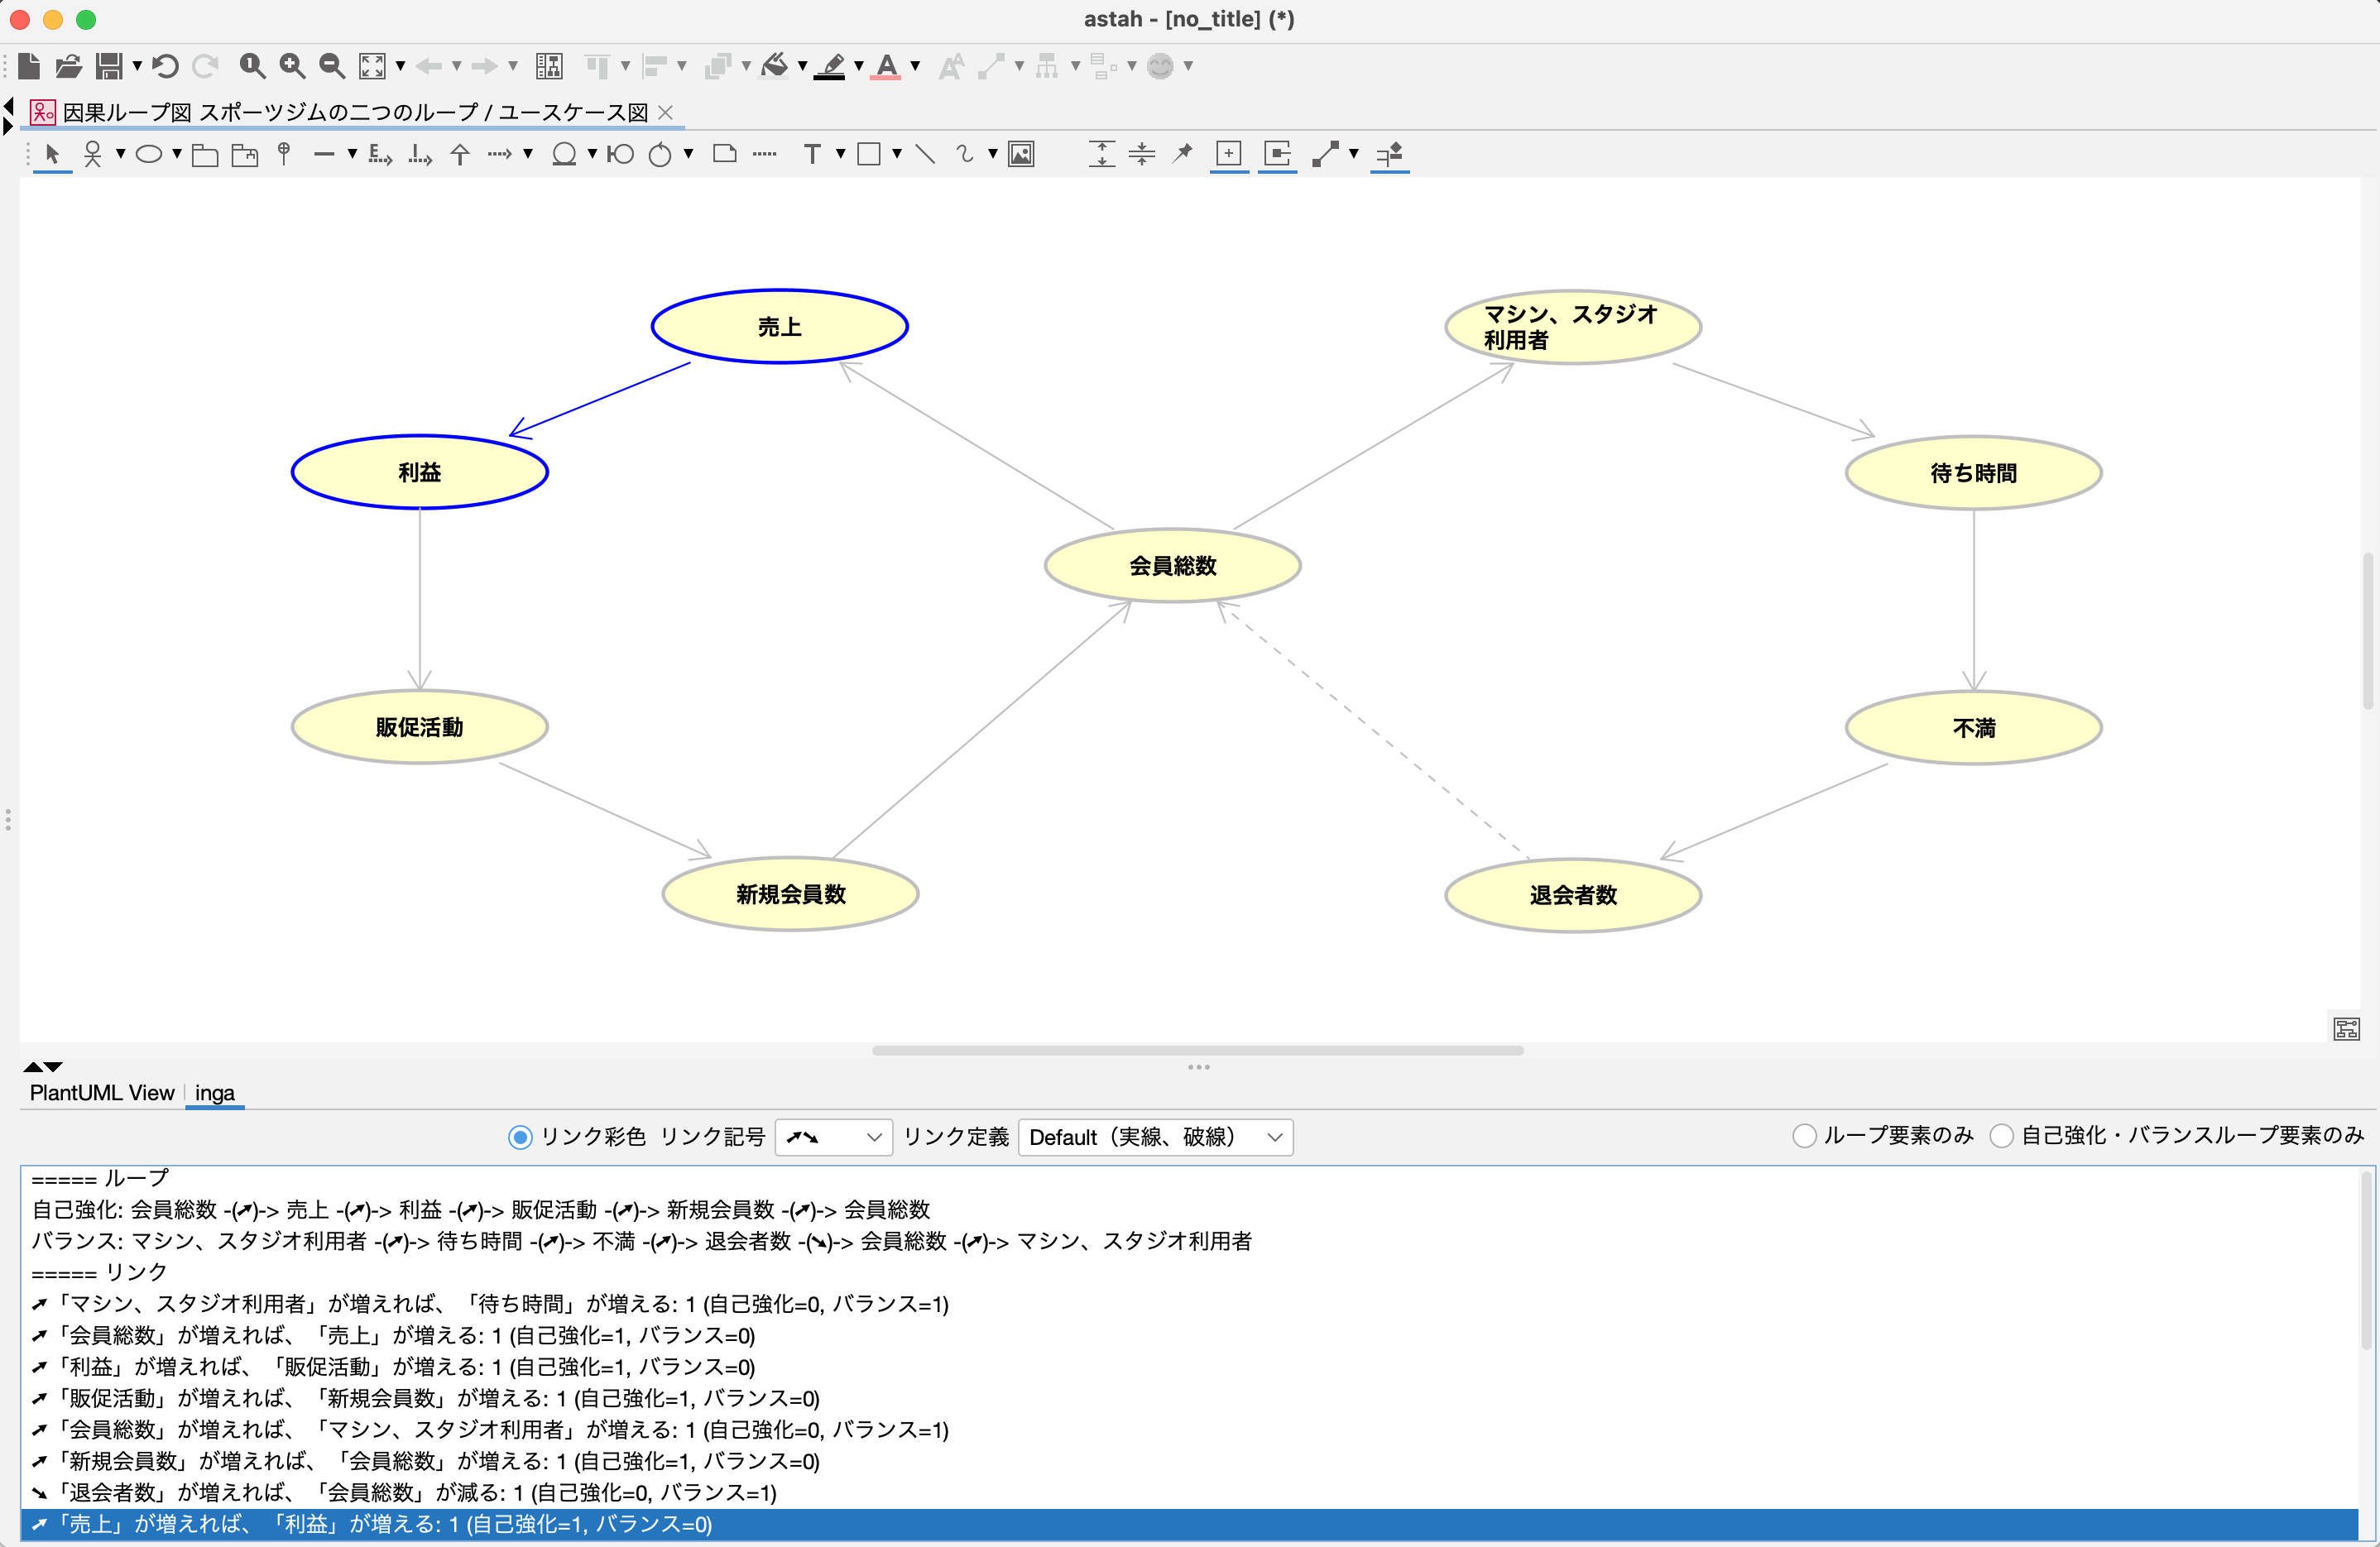Click the zoom in magnifier icon
The height and width of the screenshot is (1547, 2380).
(292, 66)
